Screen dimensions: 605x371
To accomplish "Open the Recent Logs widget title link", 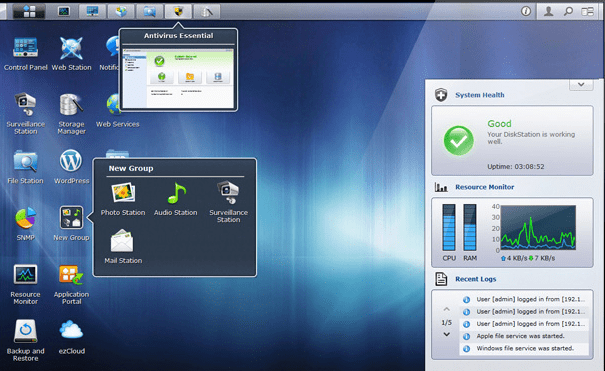I will pyautogui.click(x=476, y=279).
